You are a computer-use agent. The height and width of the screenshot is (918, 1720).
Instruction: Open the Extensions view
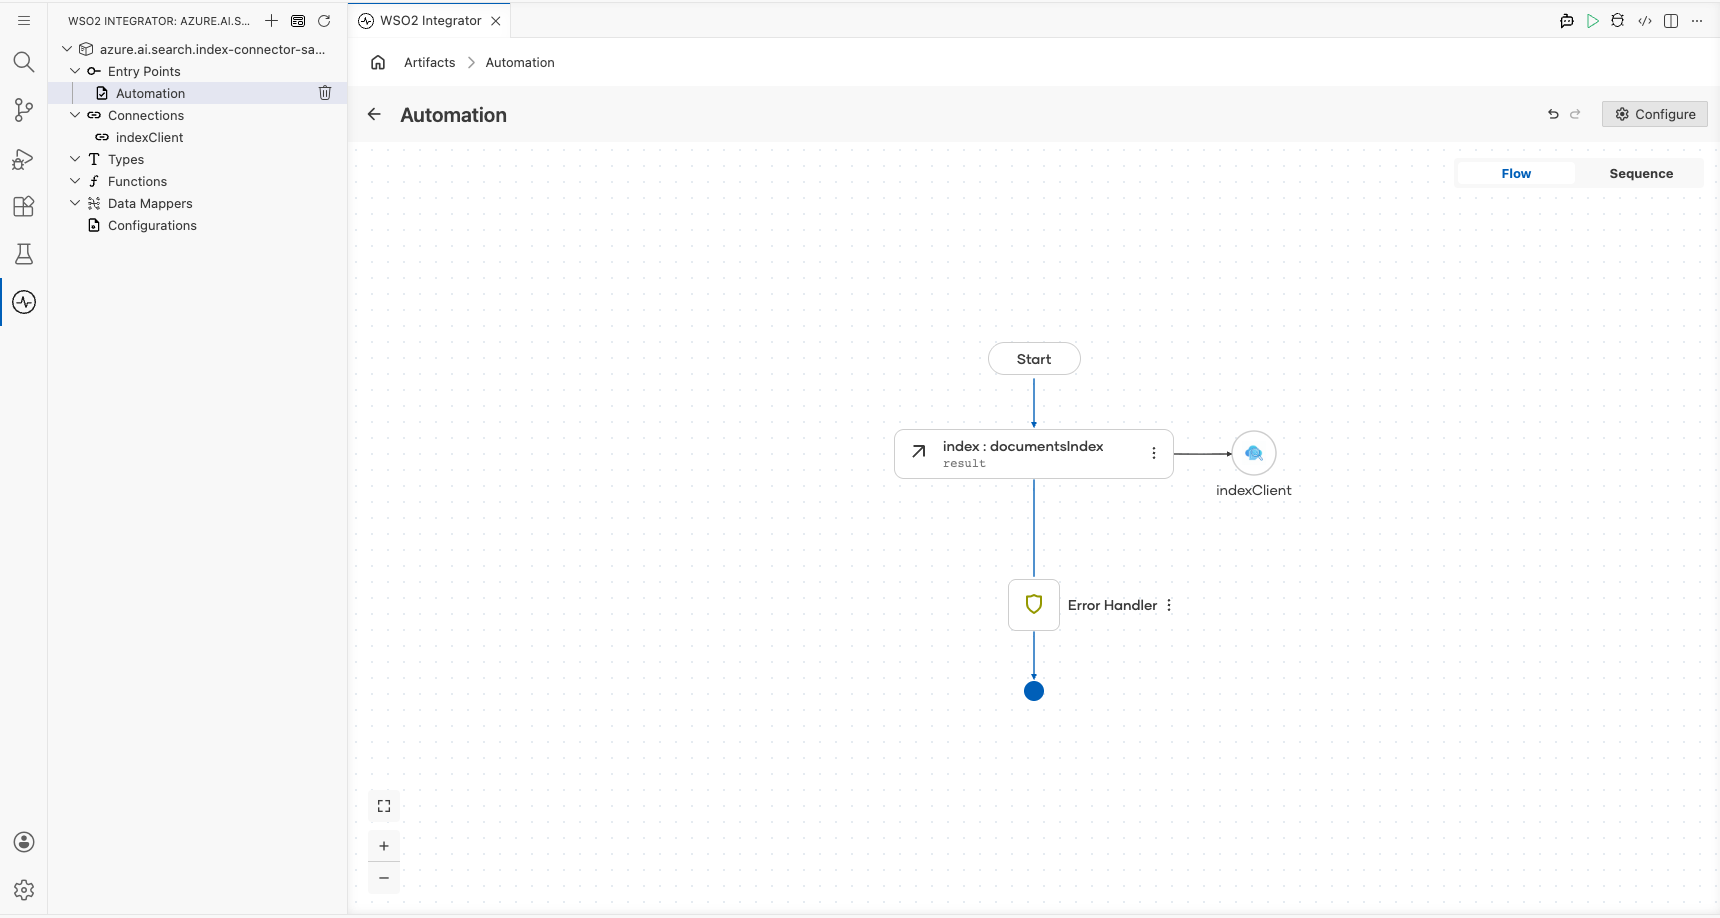click(24, 206)
